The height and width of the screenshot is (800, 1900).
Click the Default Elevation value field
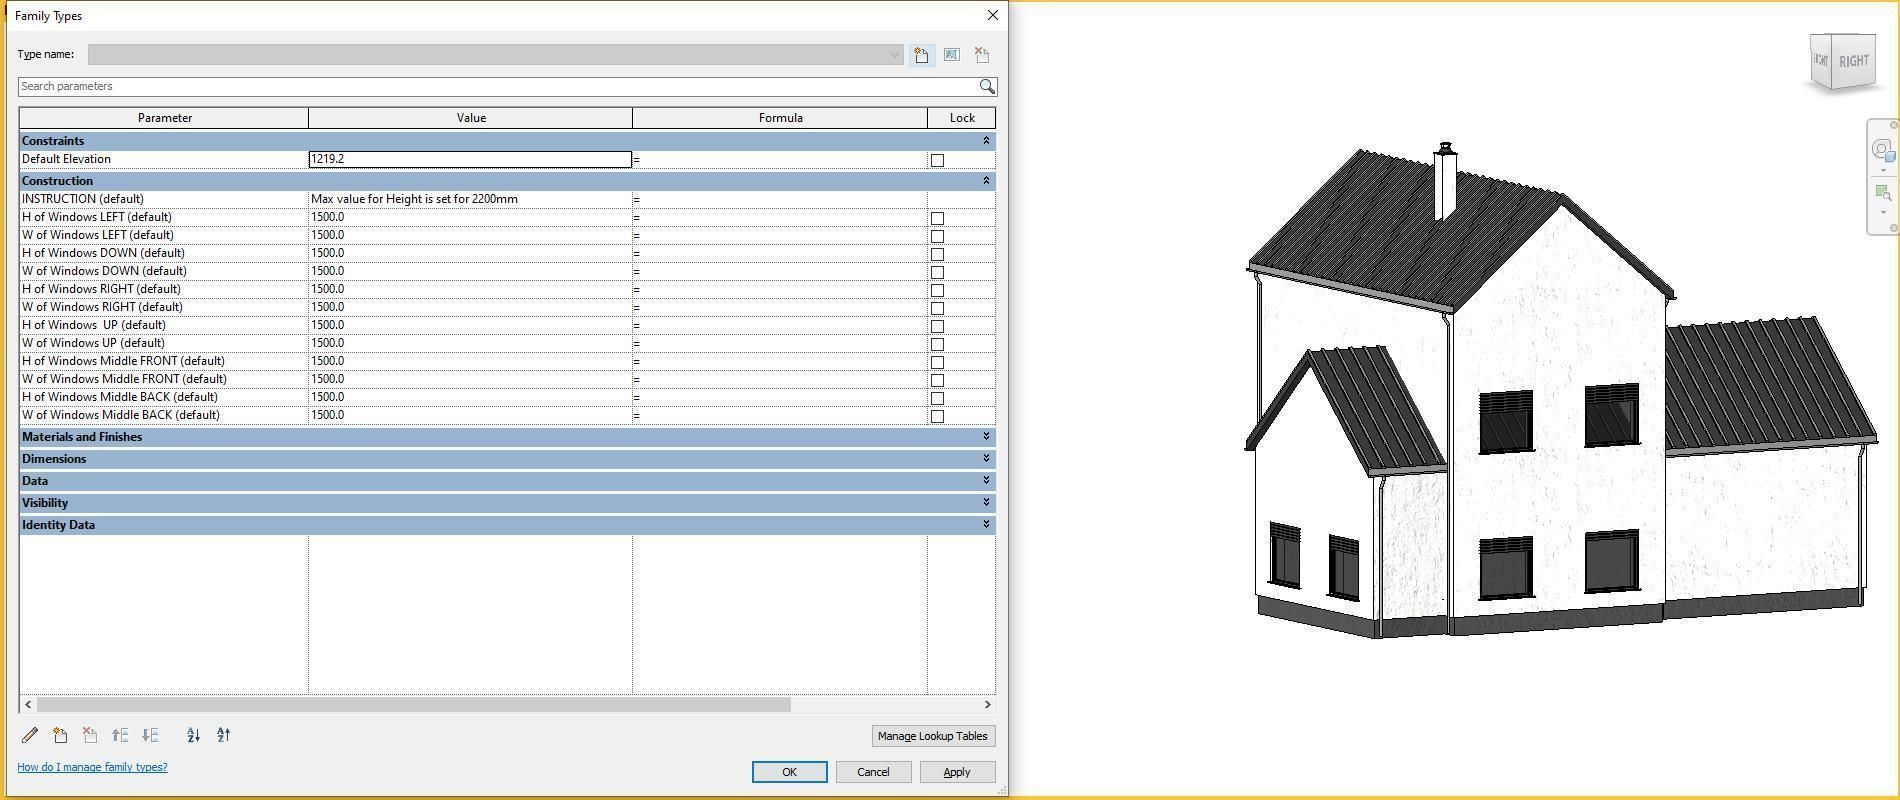pyautogui.click(x=470, y=159)
